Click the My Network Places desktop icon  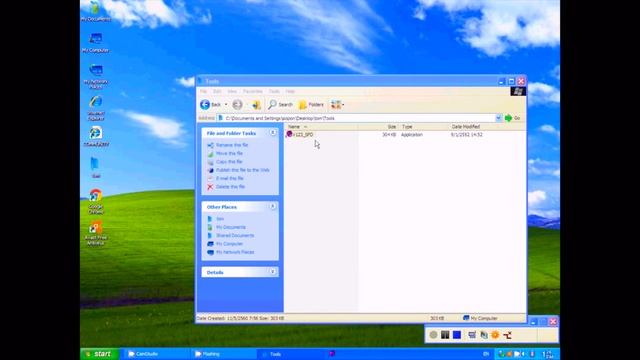click(96, 76)
